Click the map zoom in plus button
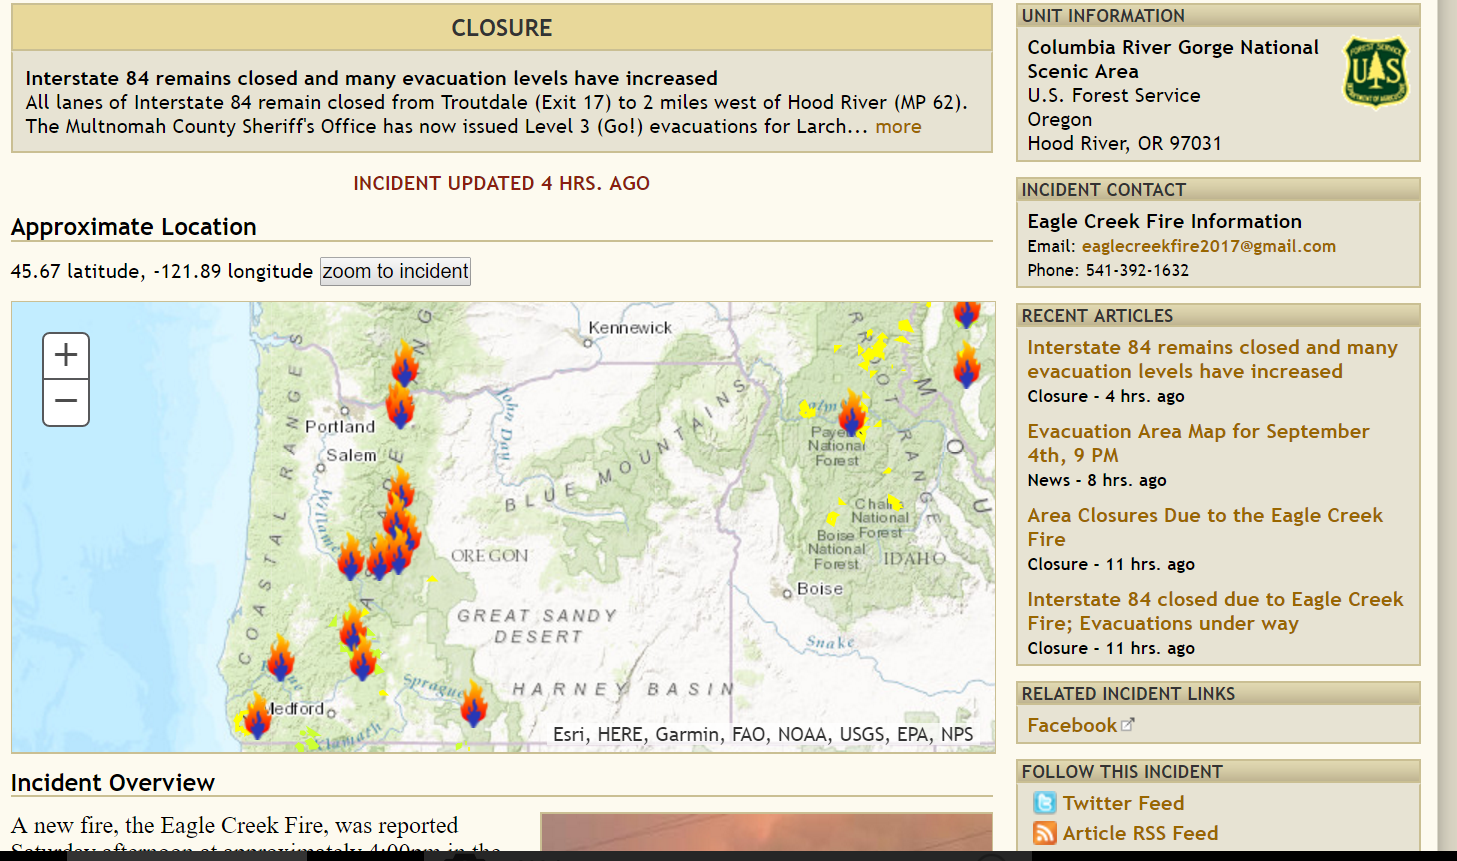 click(66, 355)
